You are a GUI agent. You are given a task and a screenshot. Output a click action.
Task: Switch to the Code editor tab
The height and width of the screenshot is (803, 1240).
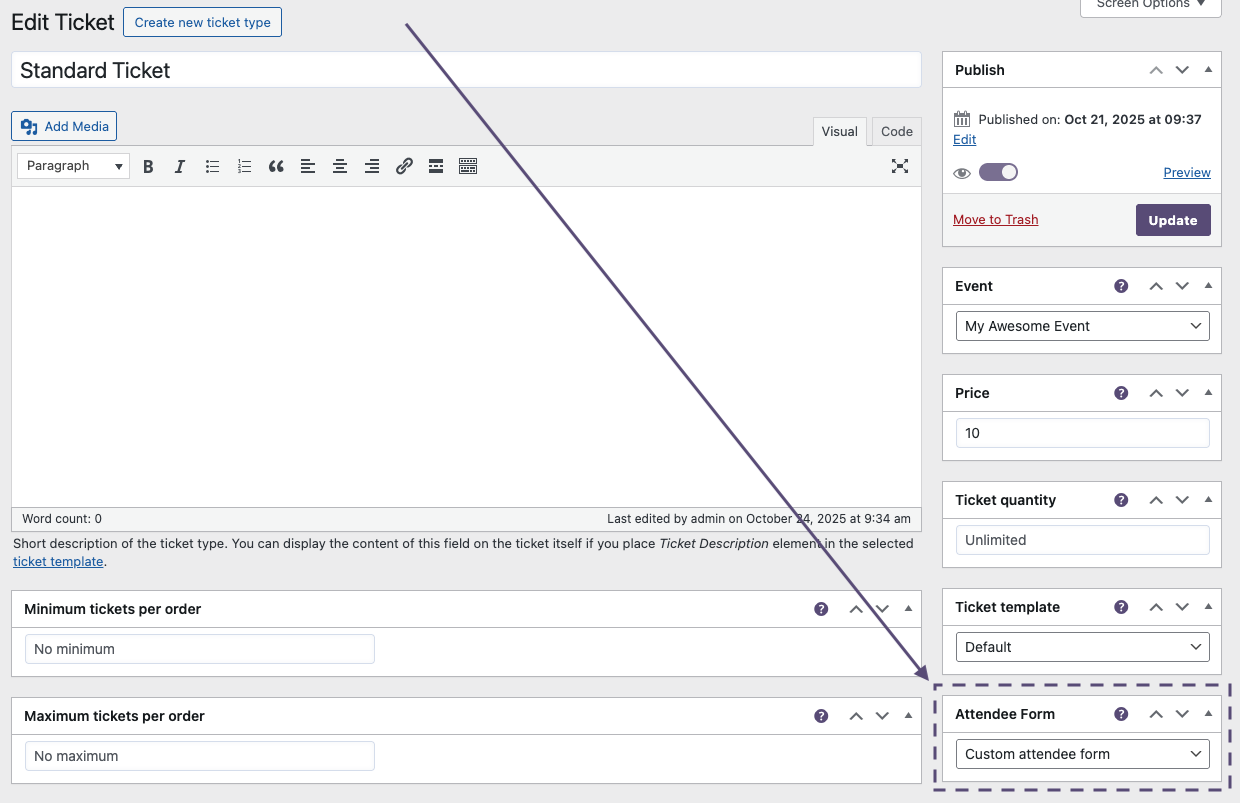pos(896,132)
